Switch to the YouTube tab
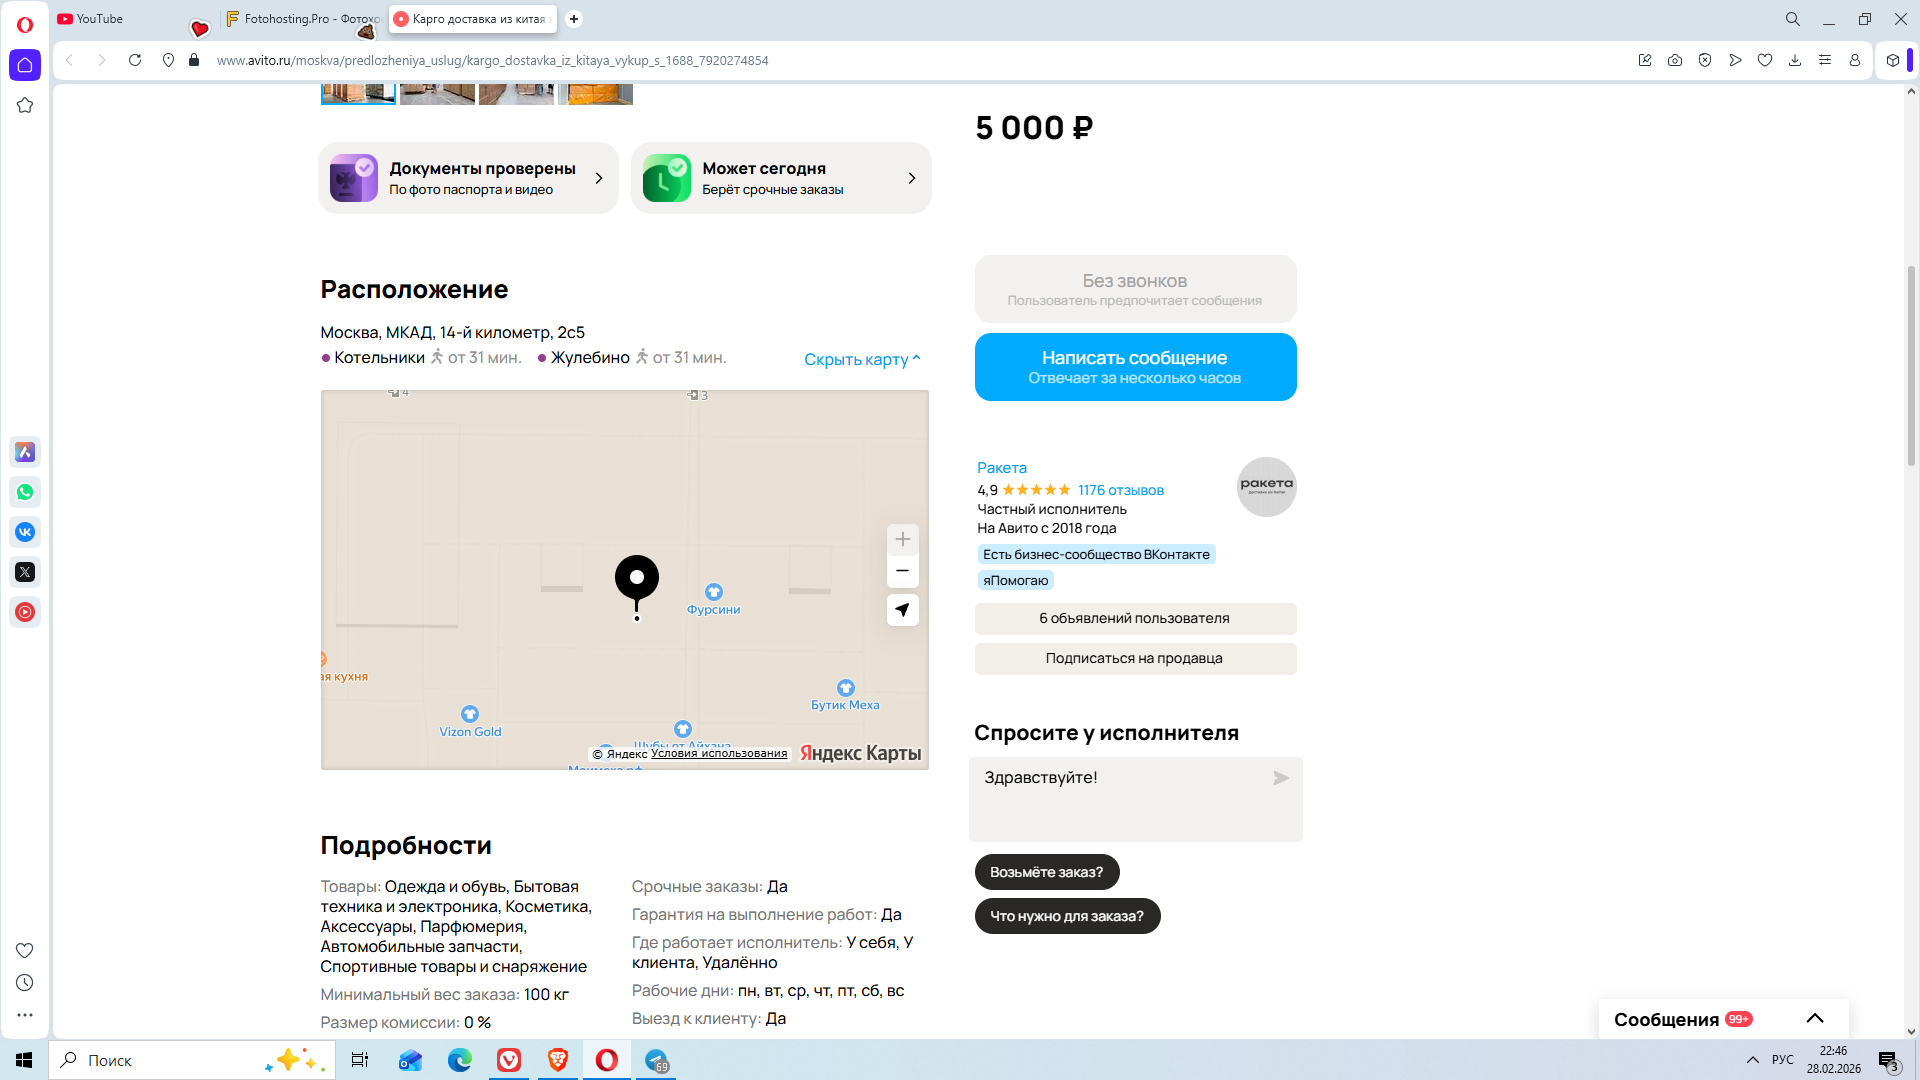The height and width of the screenshot is (1080, 1920). 100,19
